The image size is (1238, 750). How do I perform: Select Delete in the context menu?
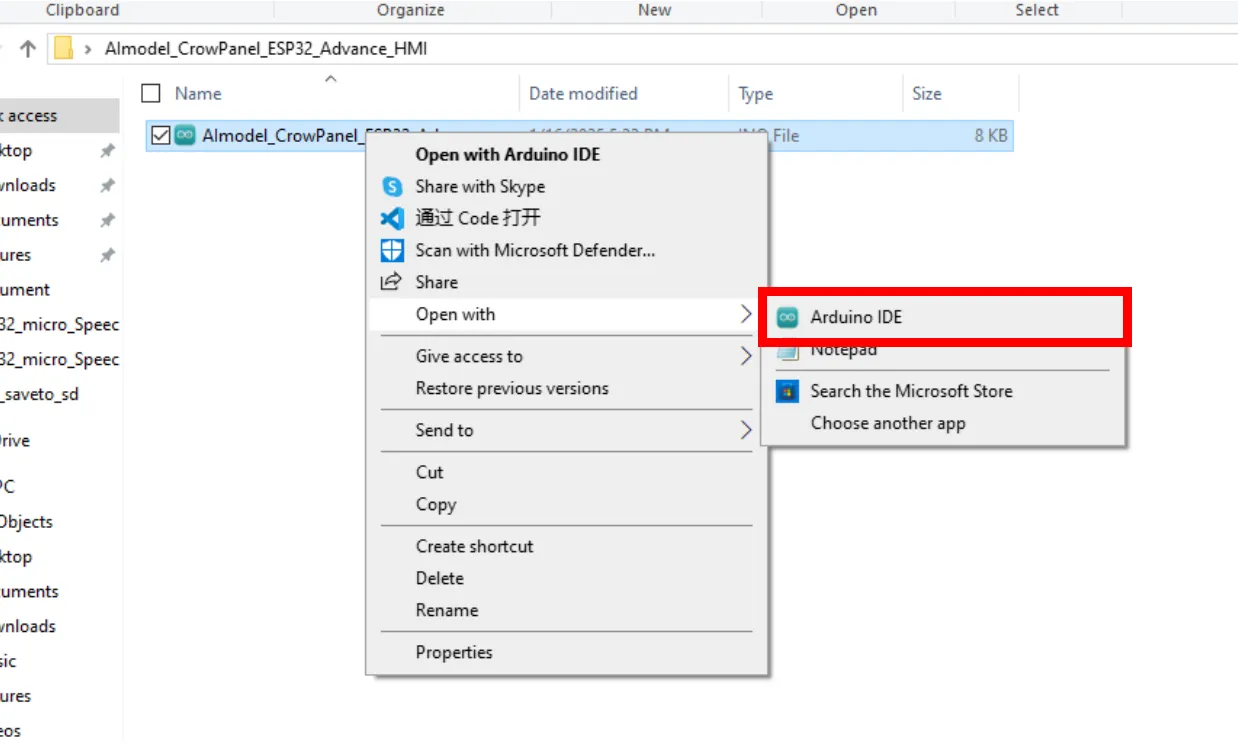coord(440,578)
